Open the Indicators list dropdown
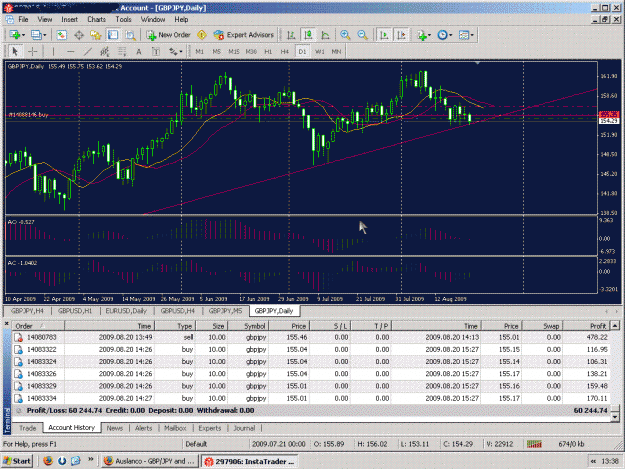The width and height of the screenshot is (625, 469). click(x=424, y=35)
